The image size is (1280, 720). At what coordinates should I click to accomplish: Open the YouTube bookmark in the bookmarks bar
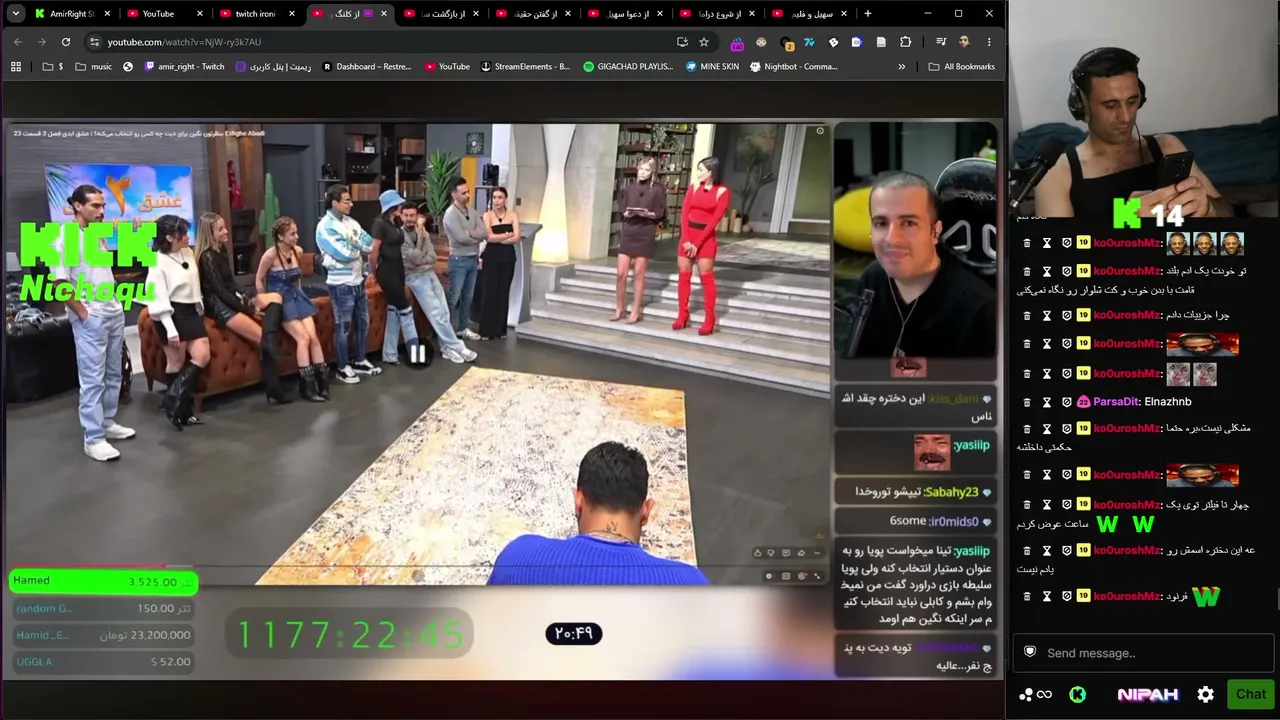[447, 67]
